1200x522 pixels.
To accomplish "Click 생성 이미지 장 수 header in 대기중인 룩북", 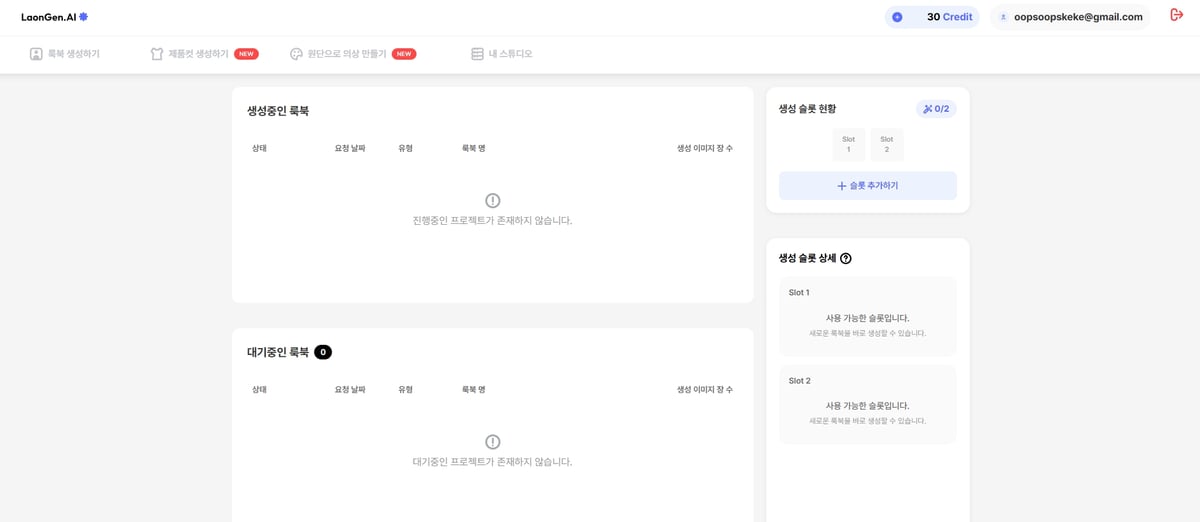I will (x=705, y=389).
